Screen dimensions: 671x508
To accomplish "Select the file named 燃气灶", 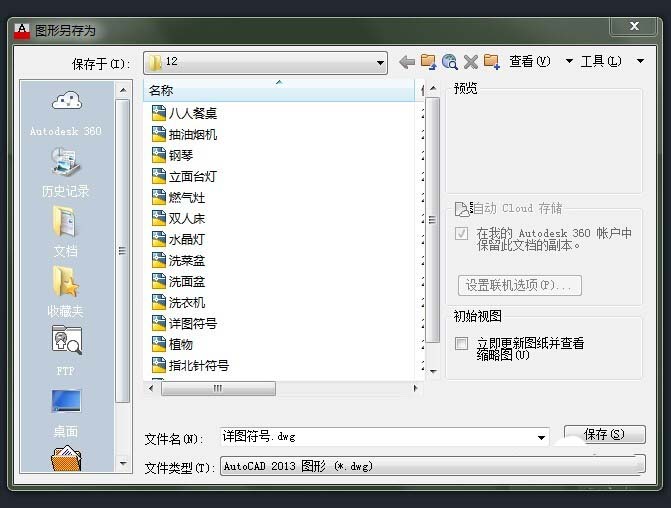I will pos(187,197).
